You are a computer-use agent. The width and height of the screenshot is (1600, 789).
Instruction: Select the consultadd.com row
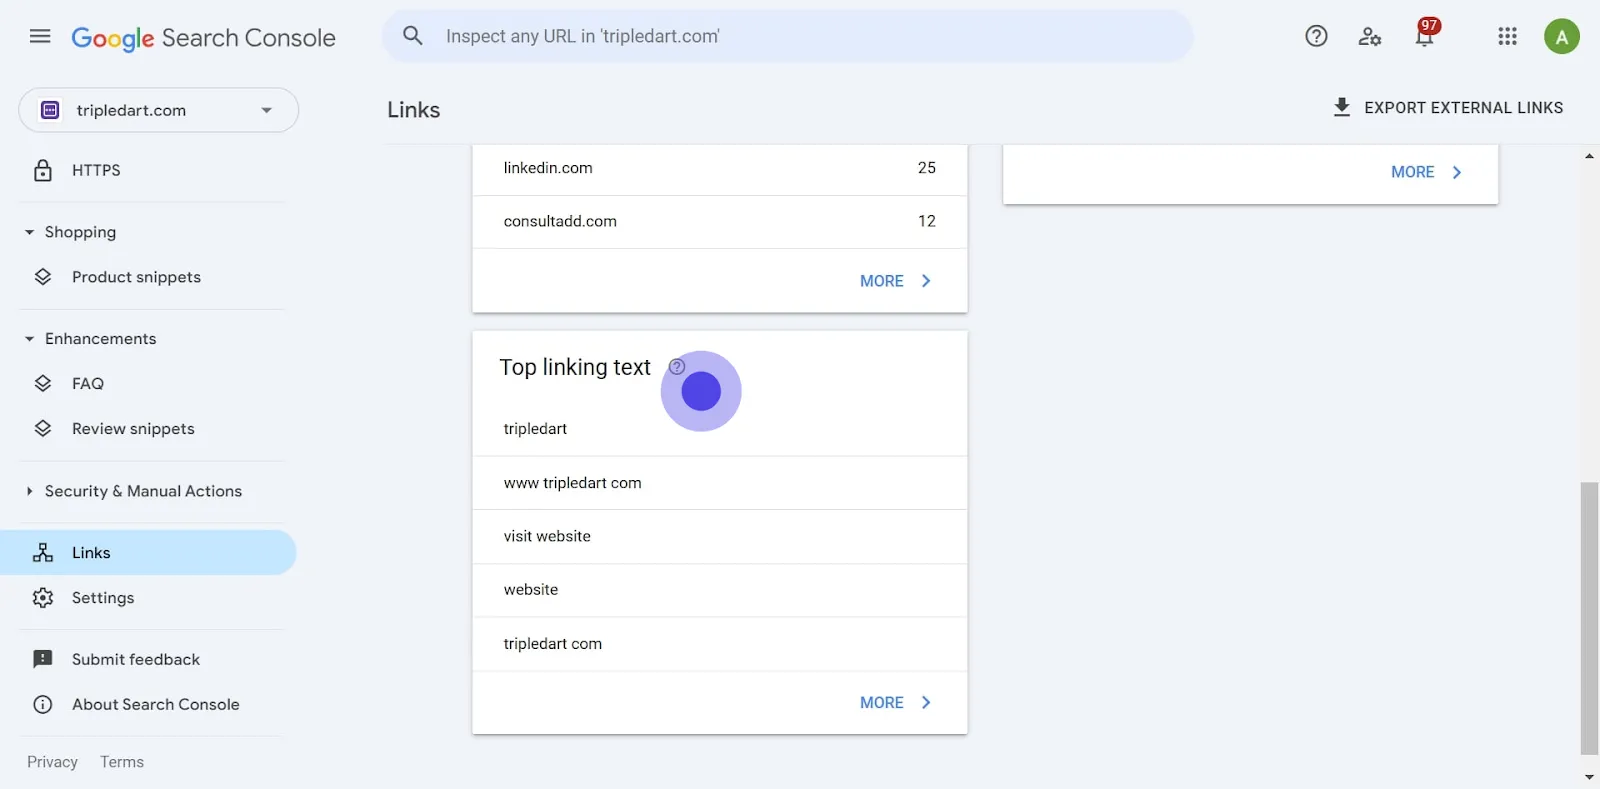click(719, 222)
